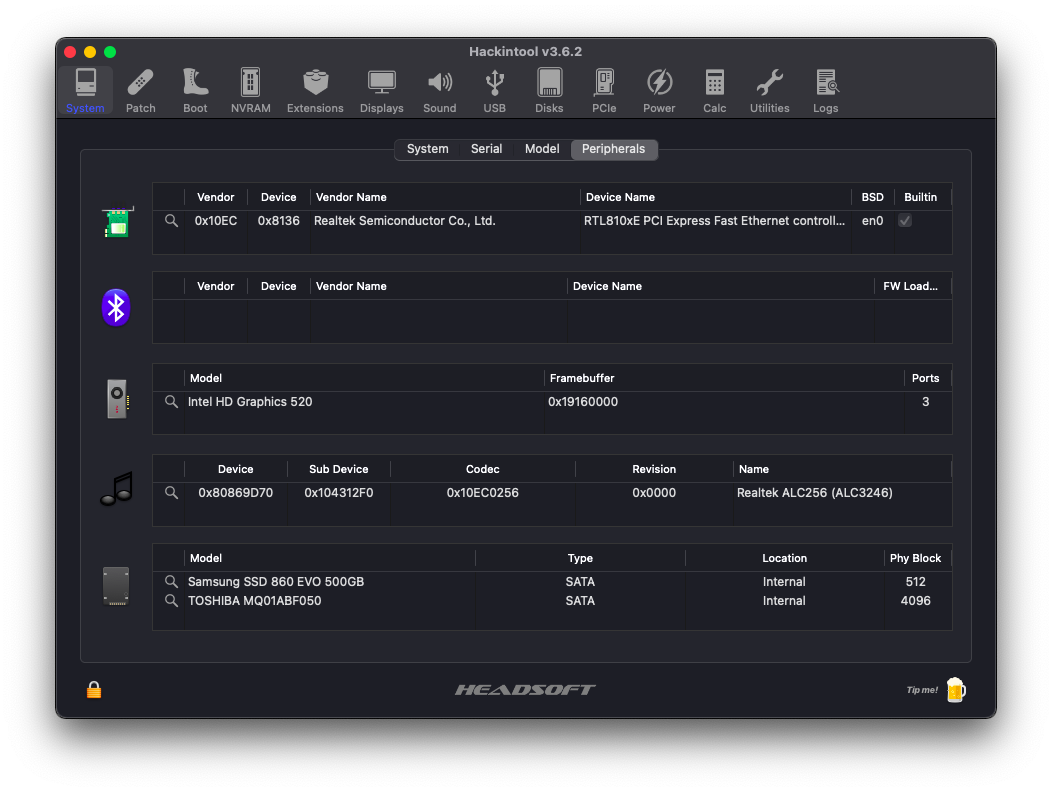Click the magnifier beside 0x80869D70 audio row
This screenshot has height=792, width=1052.
point(172,493)
